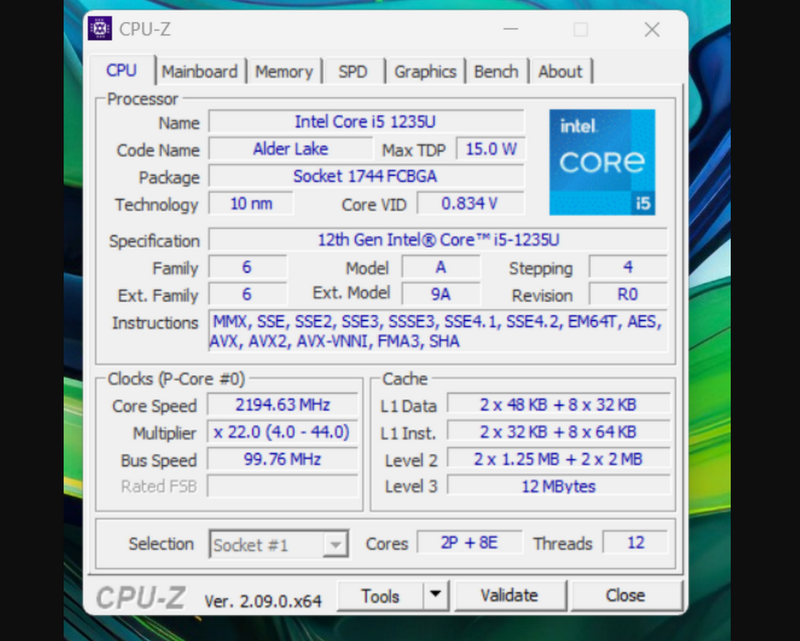The height and width of the screenshot is (641, 800).
Task: Switch to the Mainboard tab
Action: [200, 71]
